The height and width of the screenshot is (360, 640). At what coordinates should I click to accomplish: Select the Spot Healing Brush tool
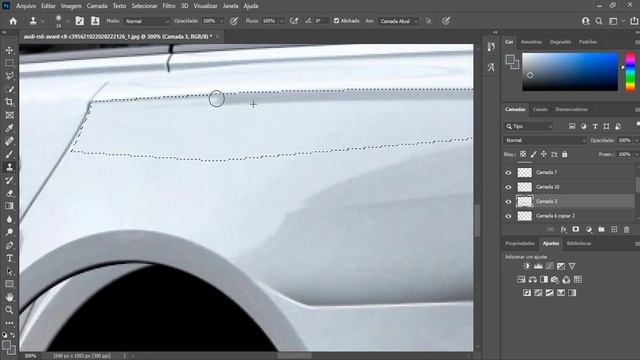(x=9, y=141)
